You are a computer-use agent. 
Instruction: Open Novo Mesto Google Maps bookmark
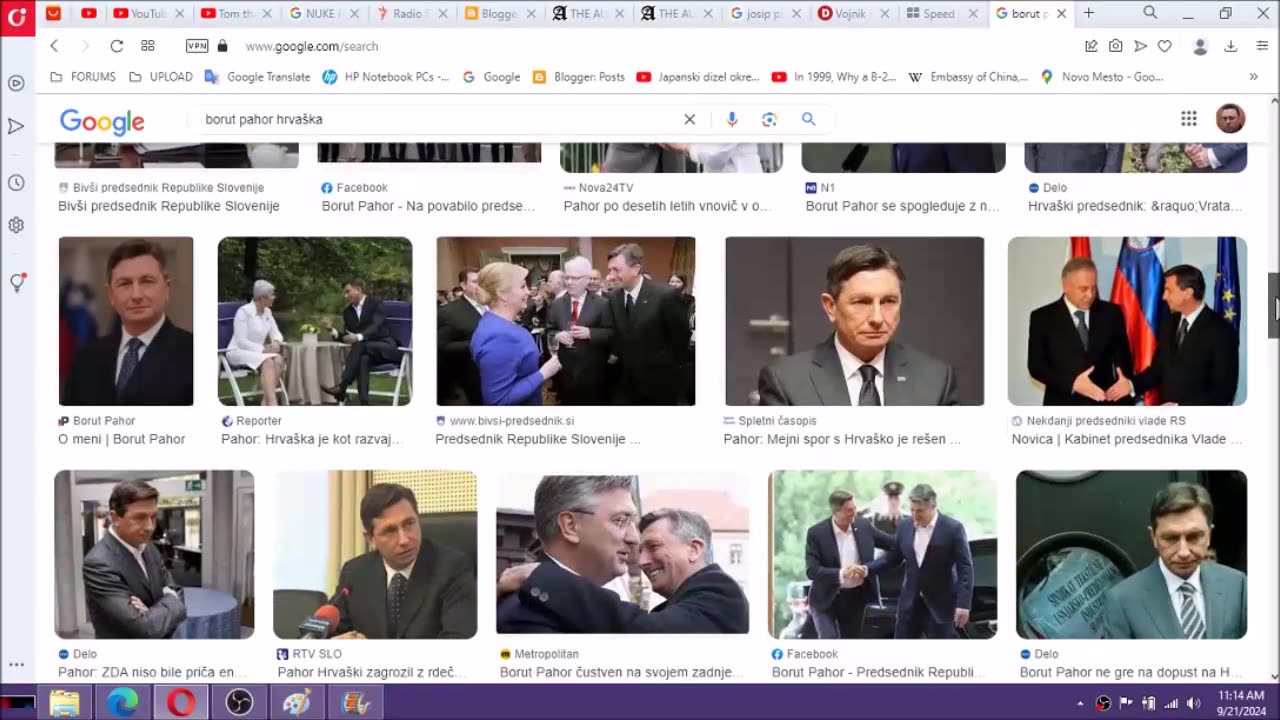pos(1101,77)
